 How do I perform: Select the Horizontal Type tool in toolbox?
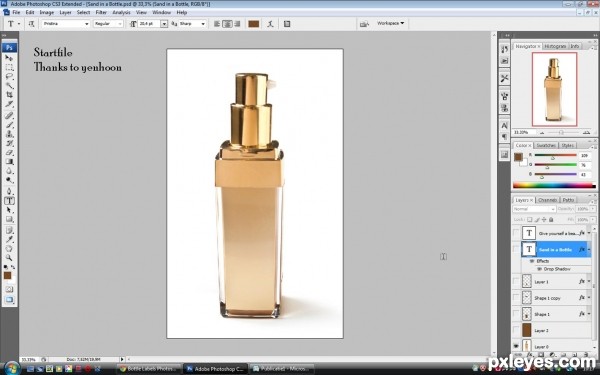[x=9, y=201]
